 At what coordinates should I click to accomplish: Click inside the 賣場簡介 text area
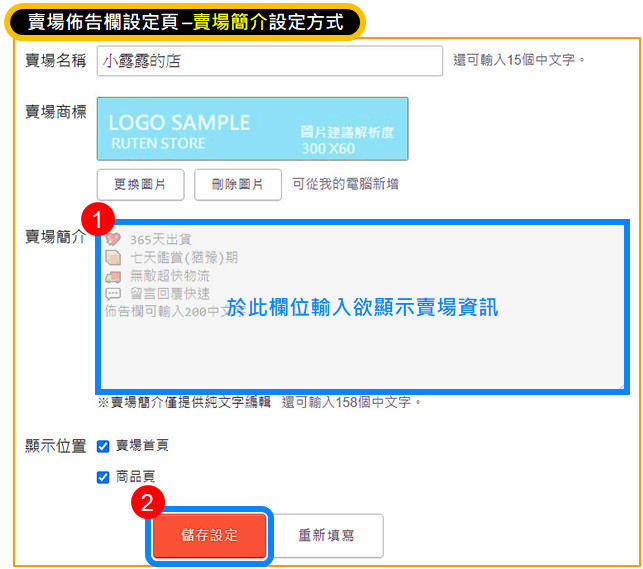pyautogui.click(x=360, y=340)
